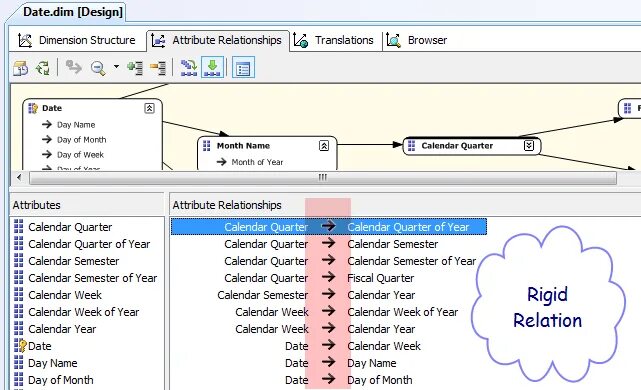Click the Calendar Week attribute list icon
Viewport: 641px width, 390px height.
pyautogui.click(x=19, y=295)
